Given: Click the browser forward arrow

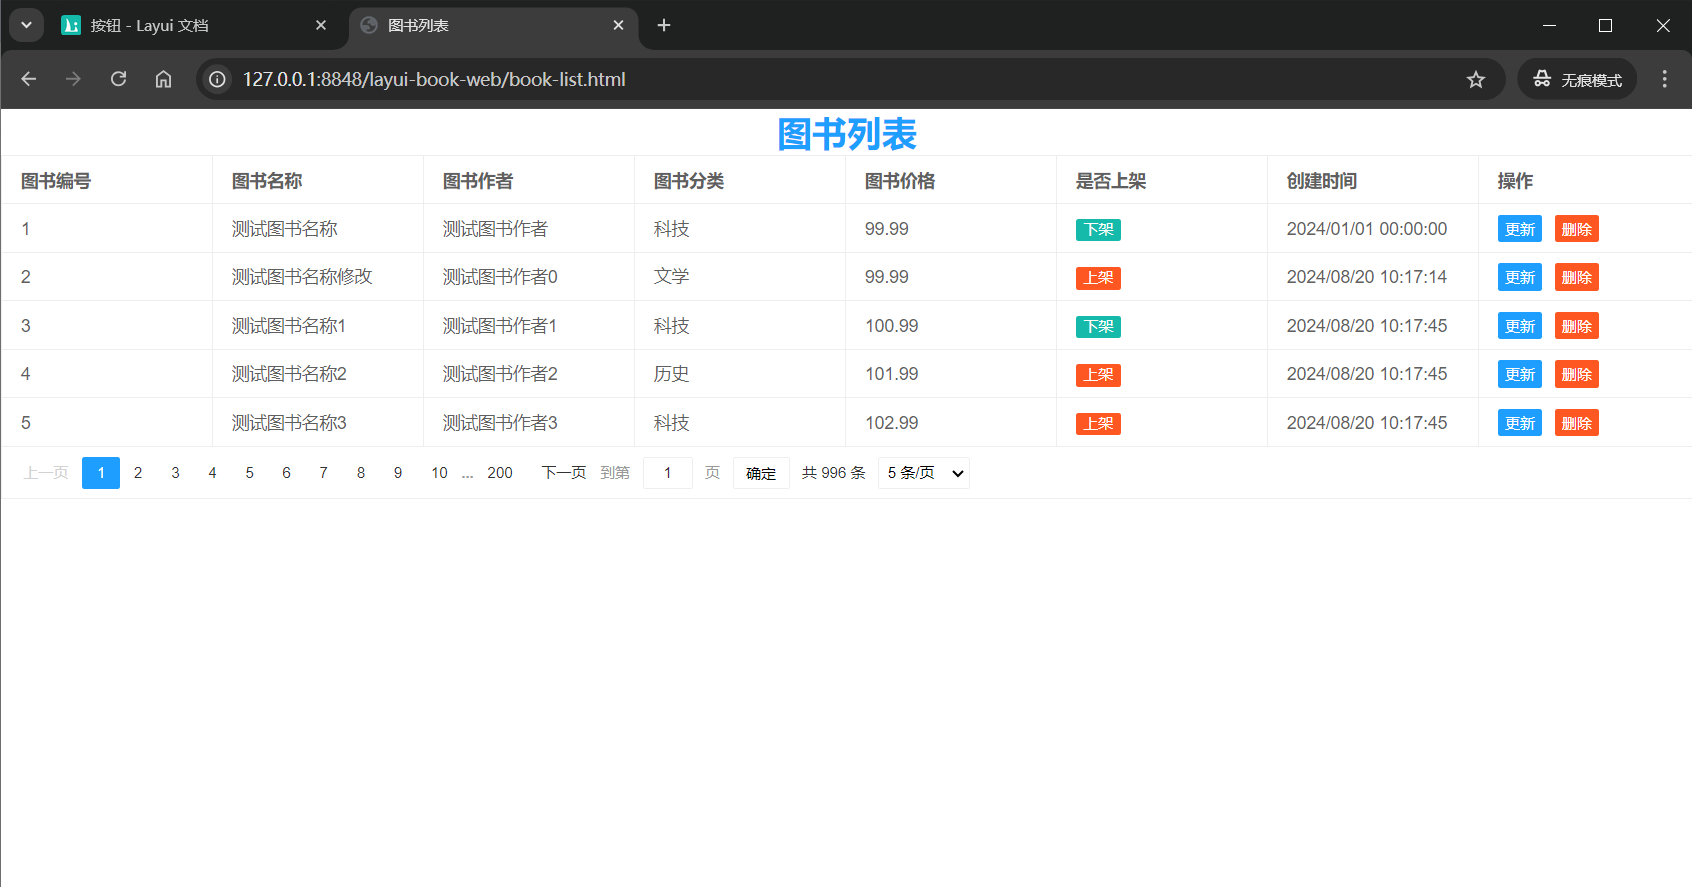Looking at the screenshot, I should coord(73,79).
